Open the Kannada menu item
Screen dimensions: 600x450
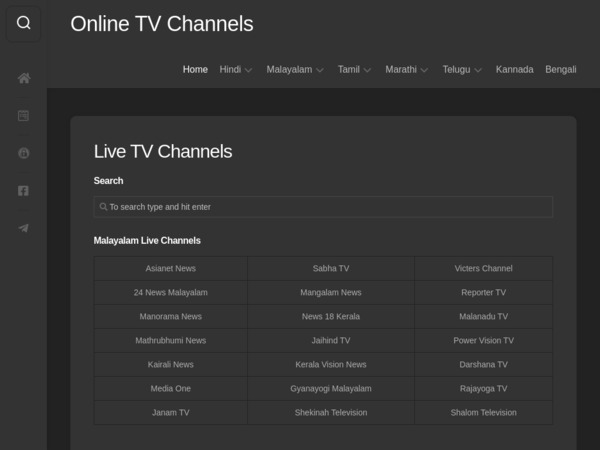click(x=515, y=69)
